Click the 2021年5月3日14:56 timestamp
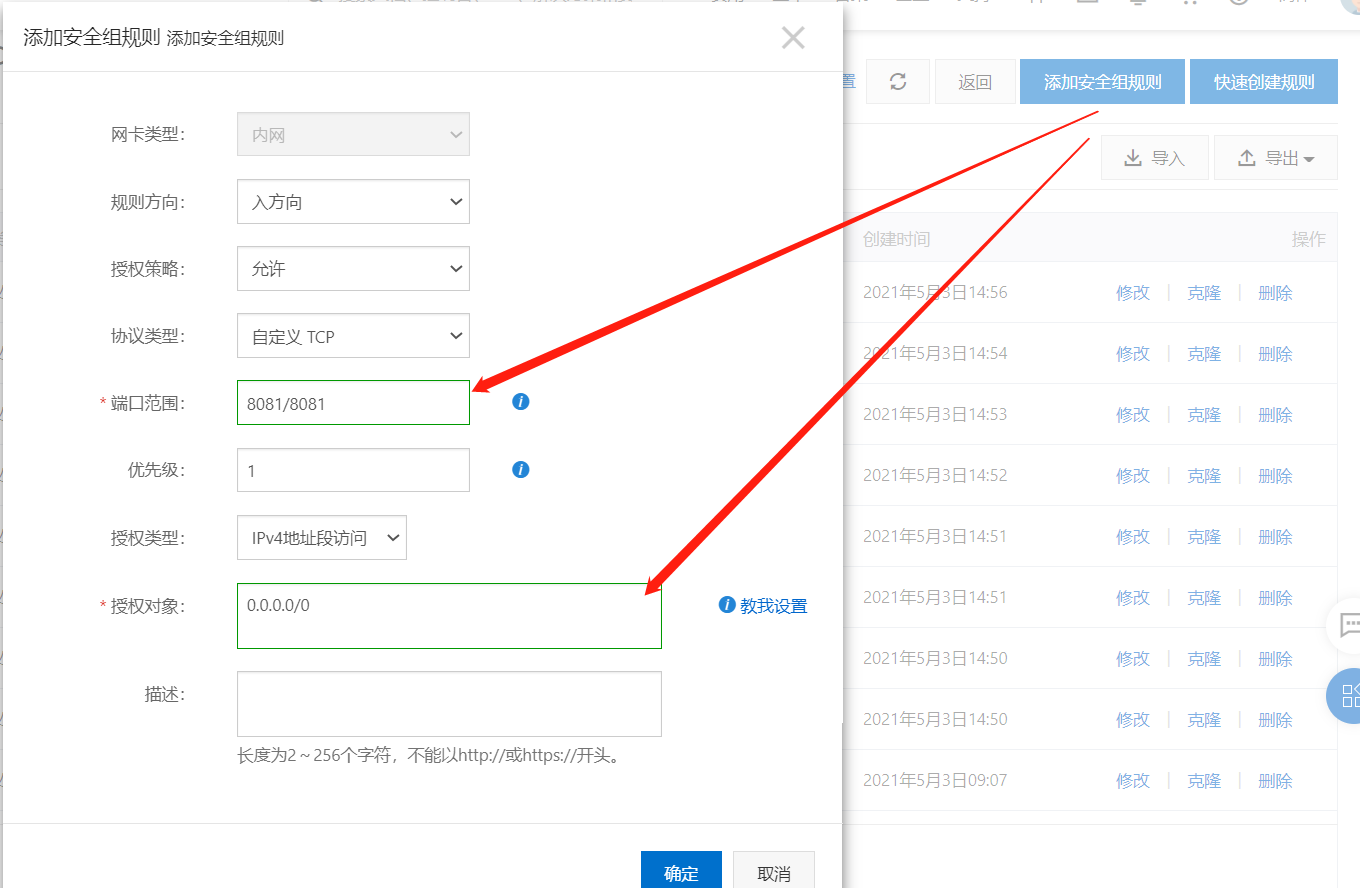1360x888 pixels. (x=935, y=292)
